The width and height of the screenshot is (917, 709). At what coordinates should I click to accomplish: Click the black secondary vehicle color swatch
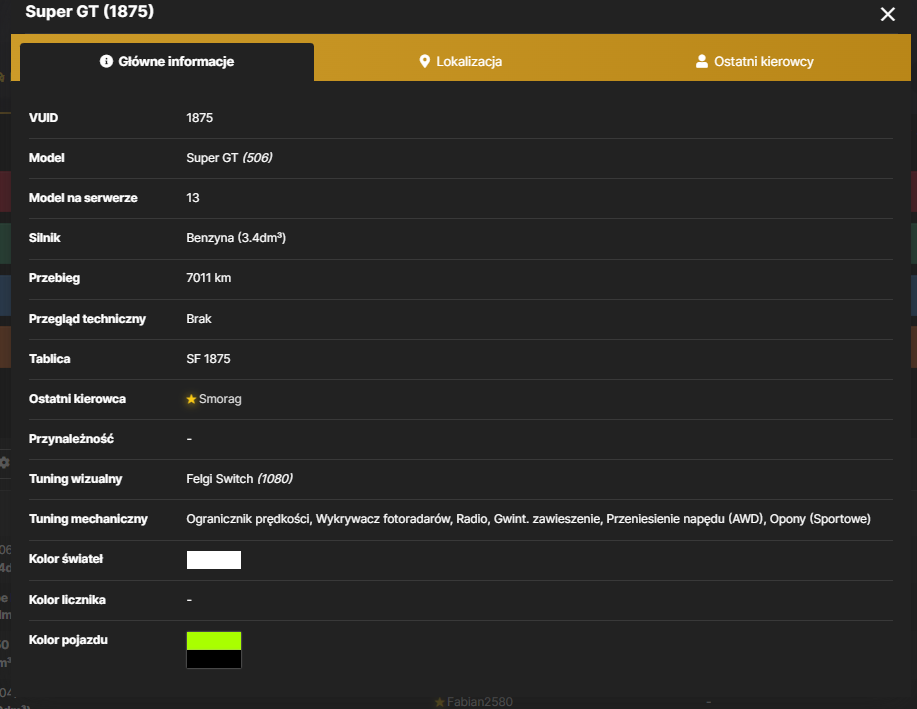(213, 659)
